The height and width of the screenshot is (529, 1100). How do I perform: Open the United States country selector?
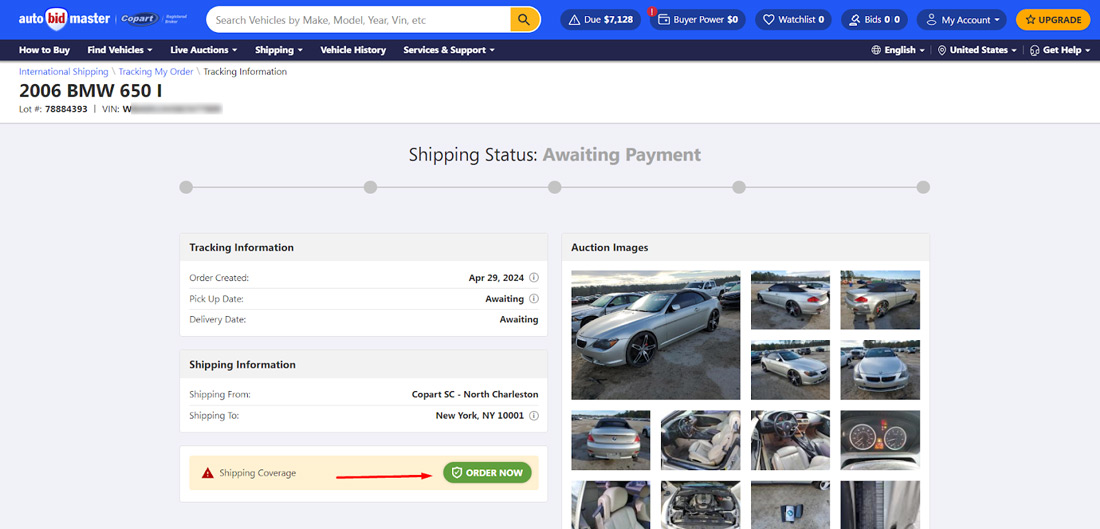(977, 50)
